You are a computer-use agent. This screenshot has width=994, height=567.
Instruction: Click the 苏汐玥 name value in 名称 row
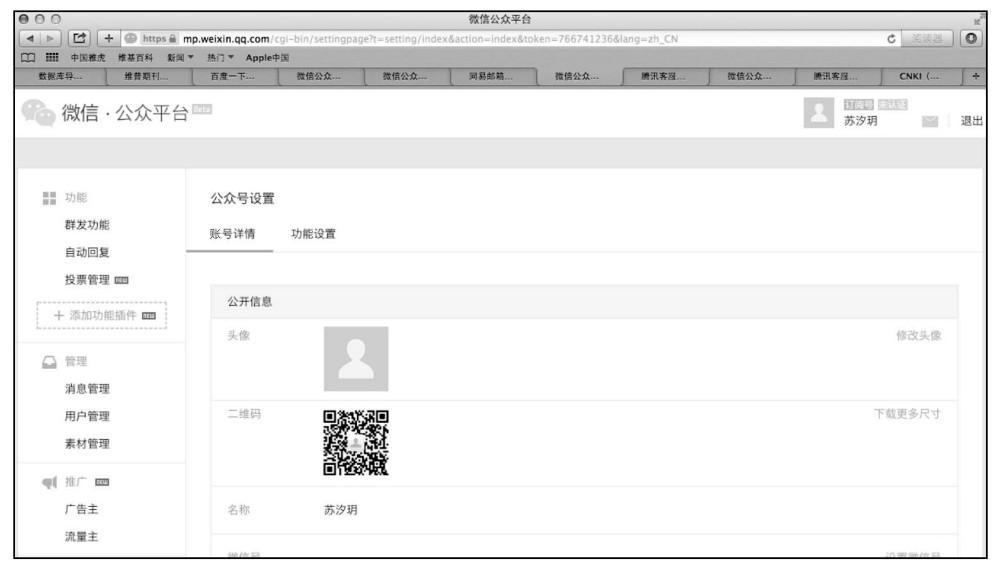(340, 510)
